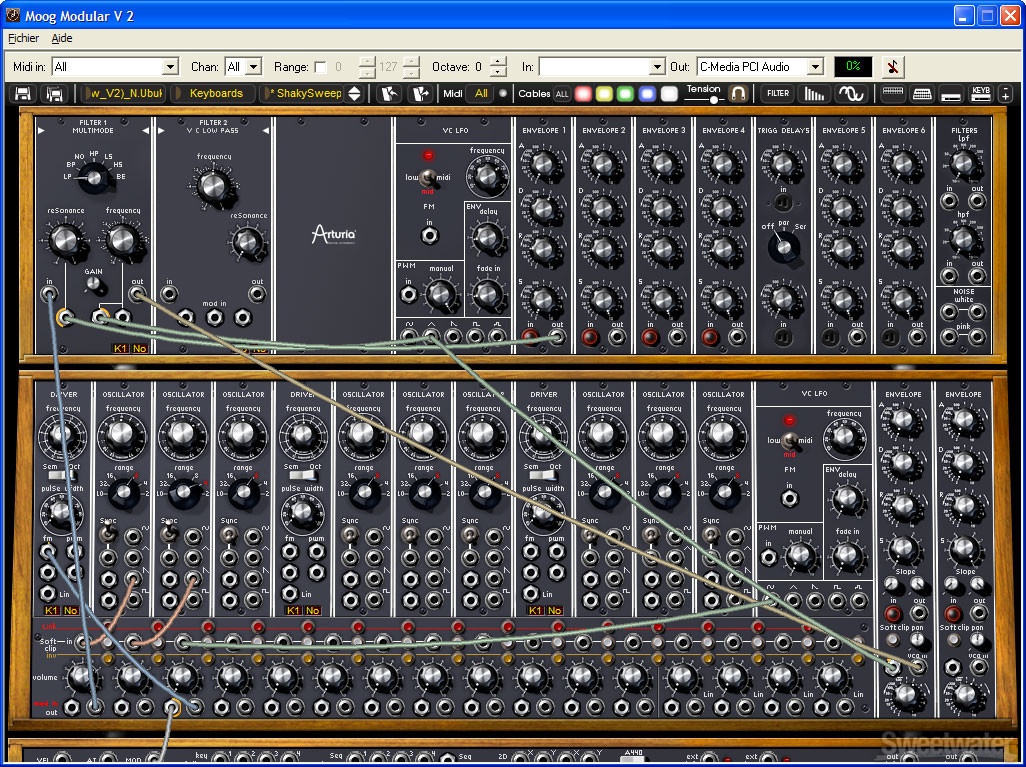Click the cable shape horseshoe icon
This screenshot has width=1026, height=767.
[x=738, y=94]
